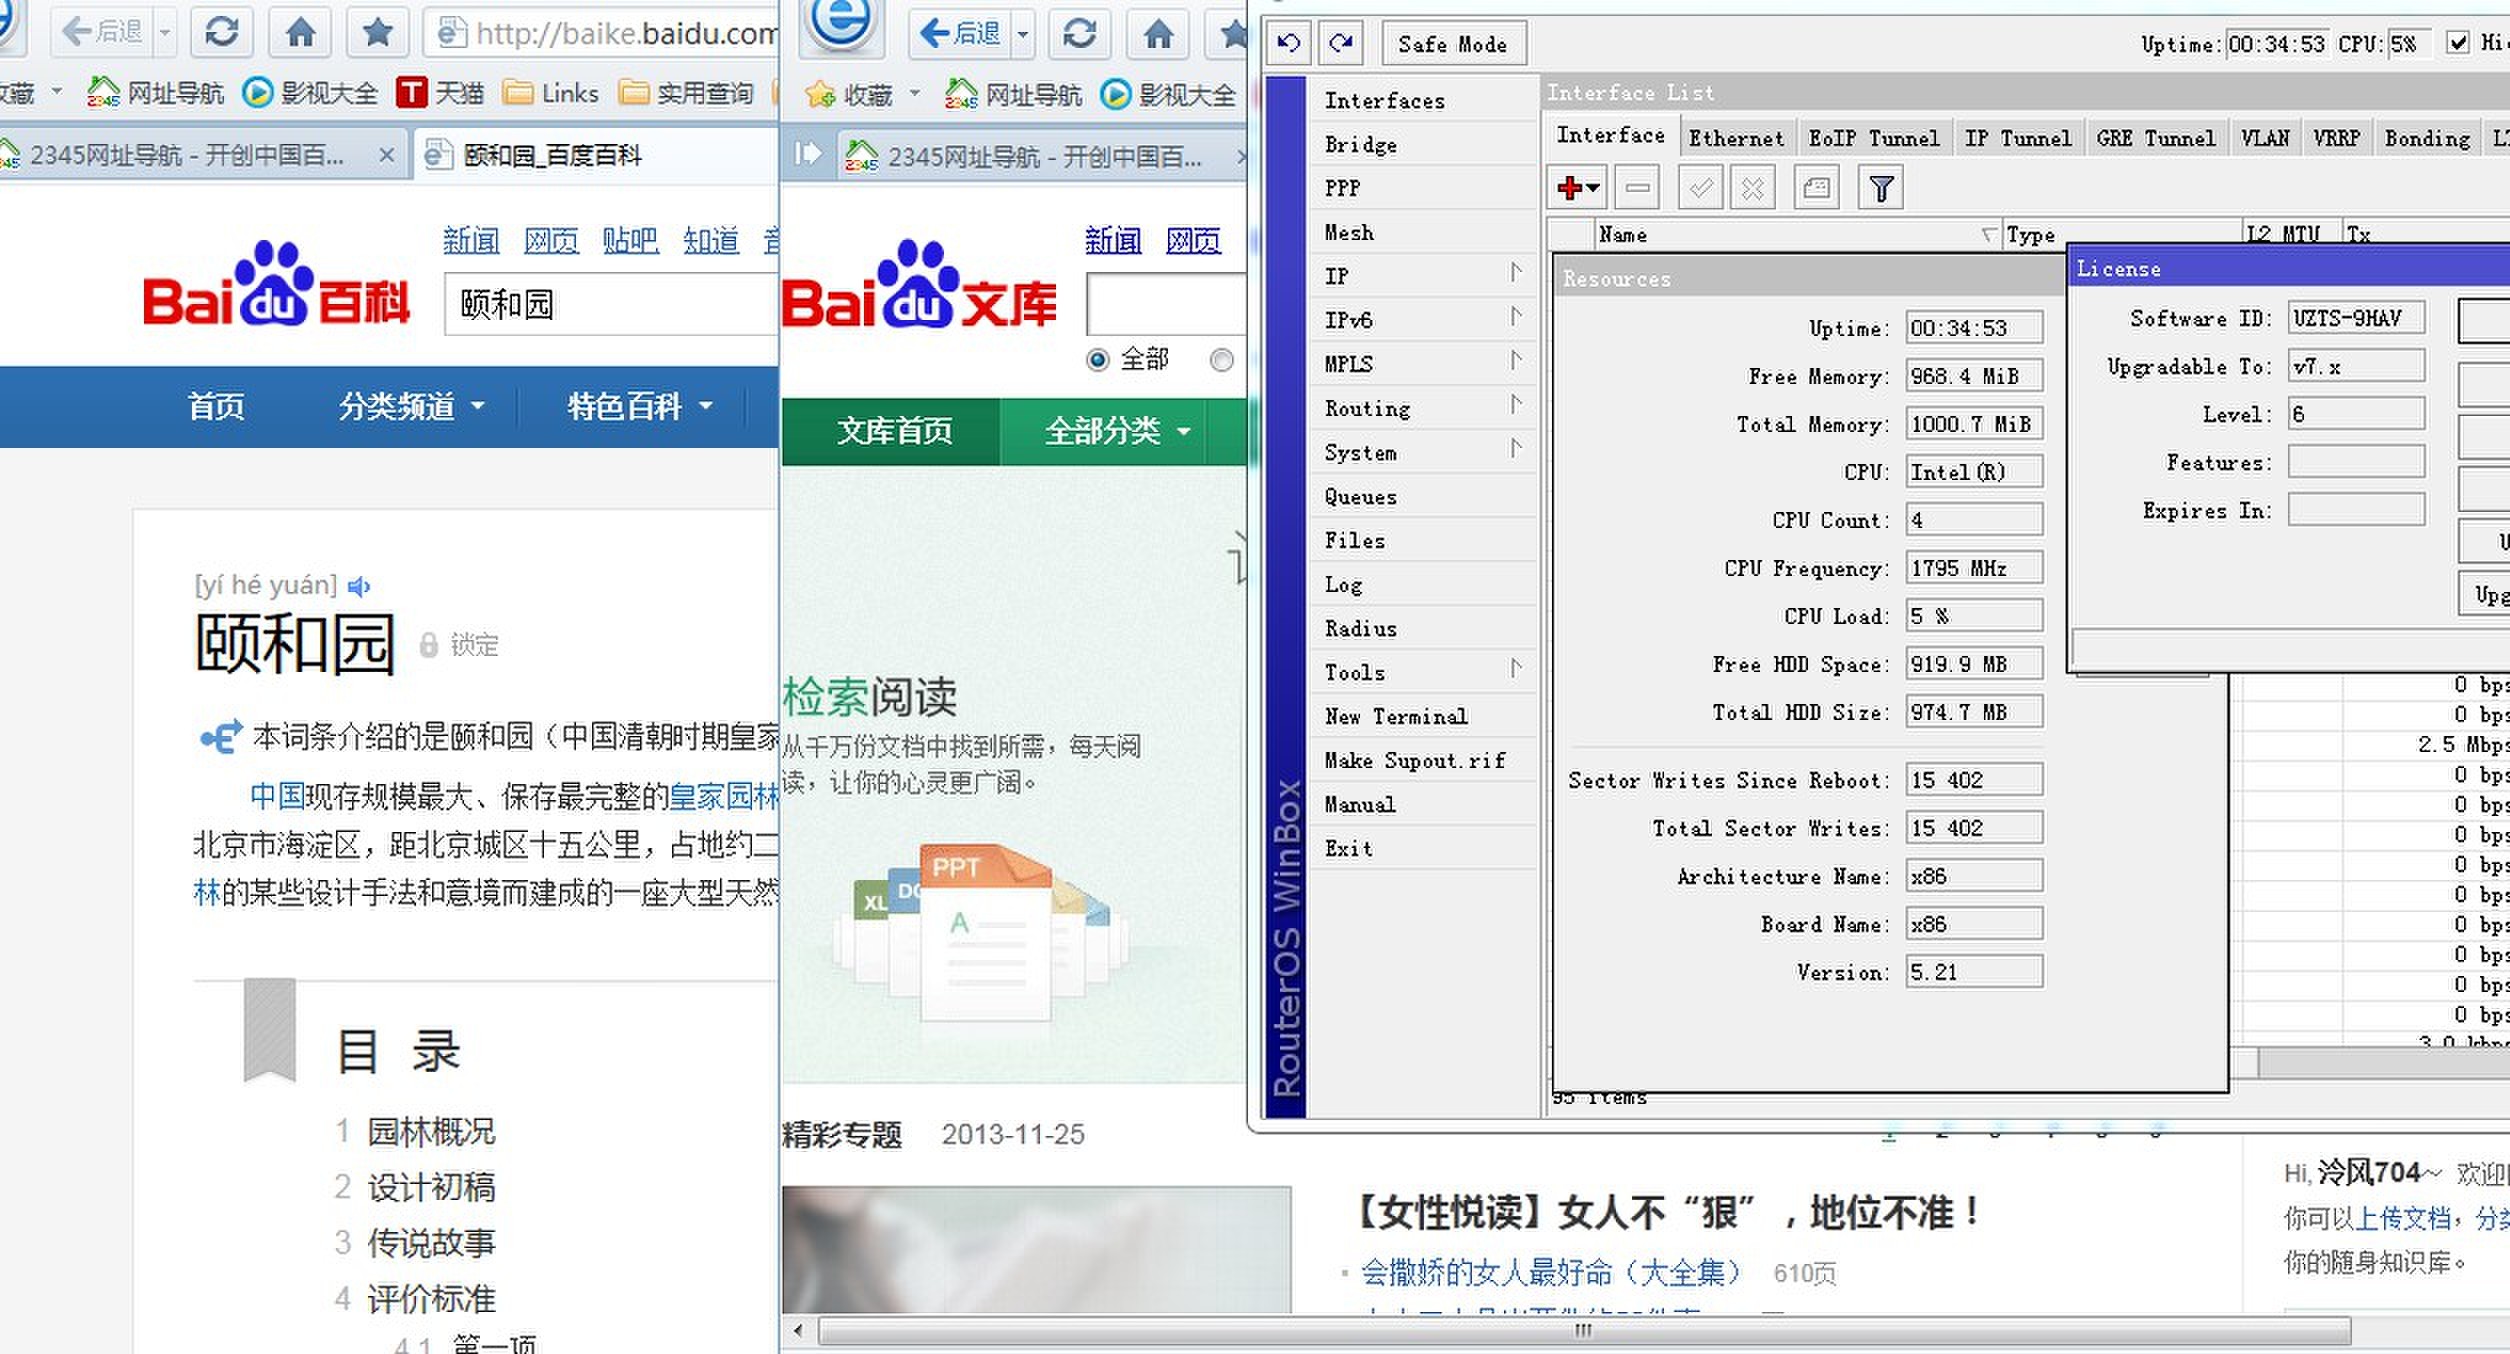Click the 影视大全 bookmark in middle browser
The width and height of the screenshot is (2510, 1354).
[1168, 94]
